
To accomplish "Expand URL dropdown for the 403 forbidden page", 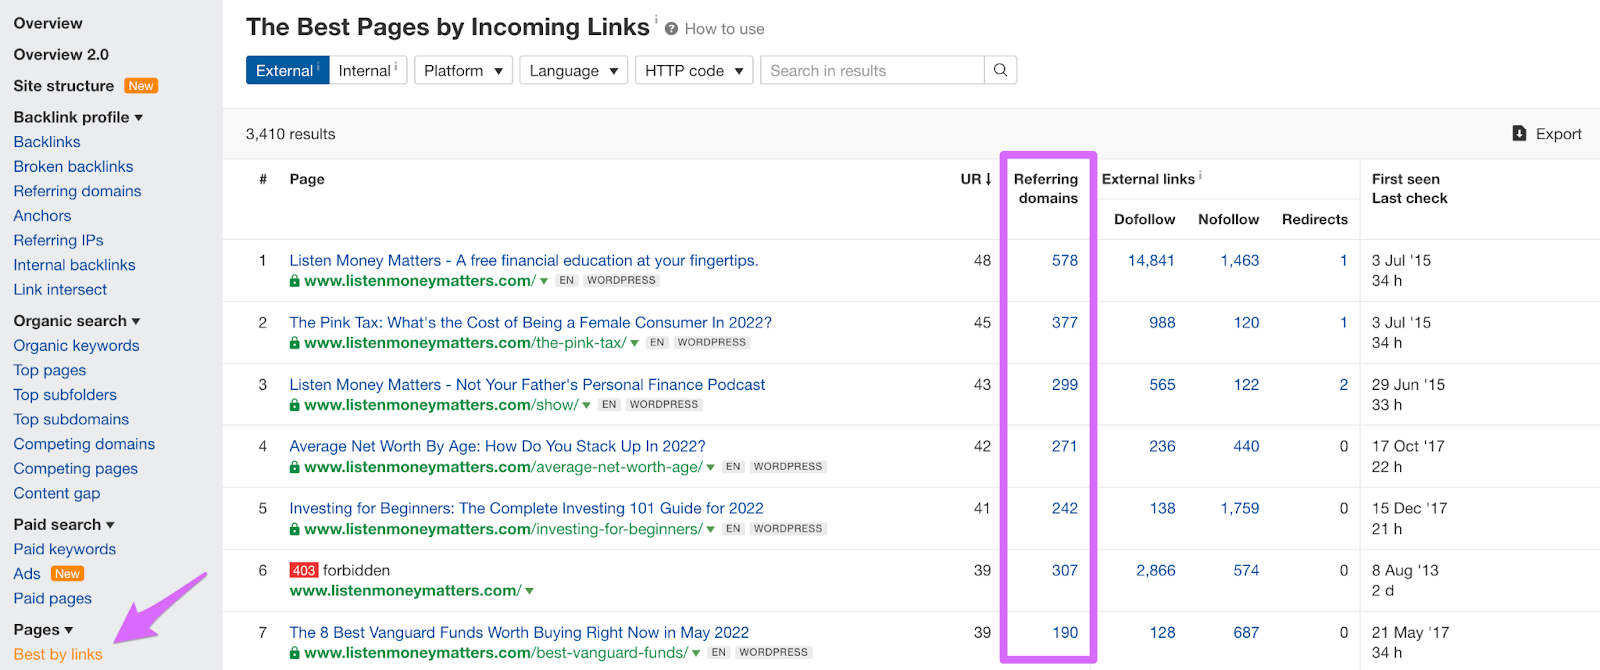I will pos(529,591).
